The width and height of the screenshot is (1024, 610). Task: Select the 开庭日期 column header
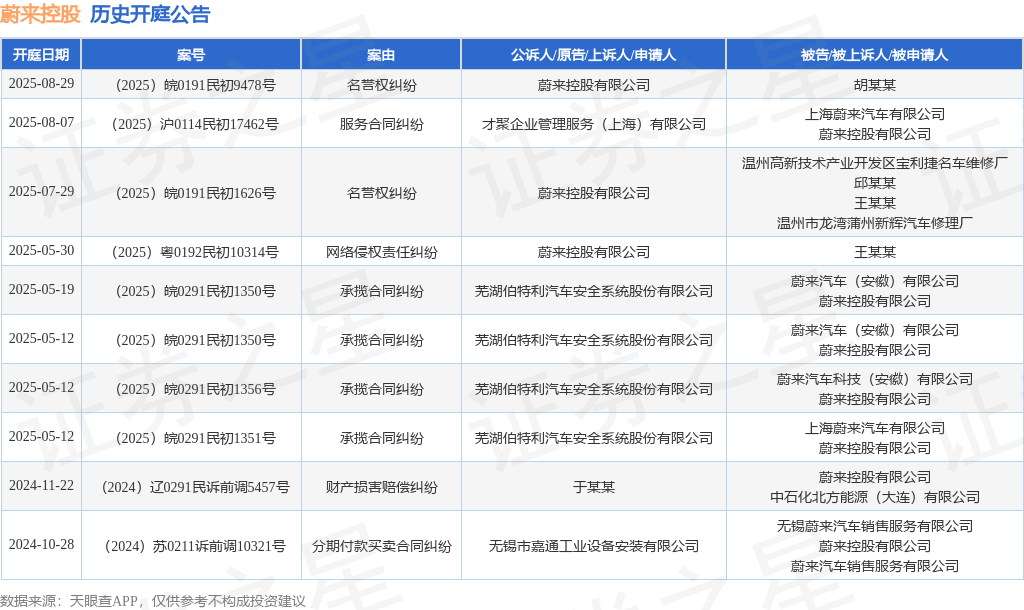tap(40, 55)
